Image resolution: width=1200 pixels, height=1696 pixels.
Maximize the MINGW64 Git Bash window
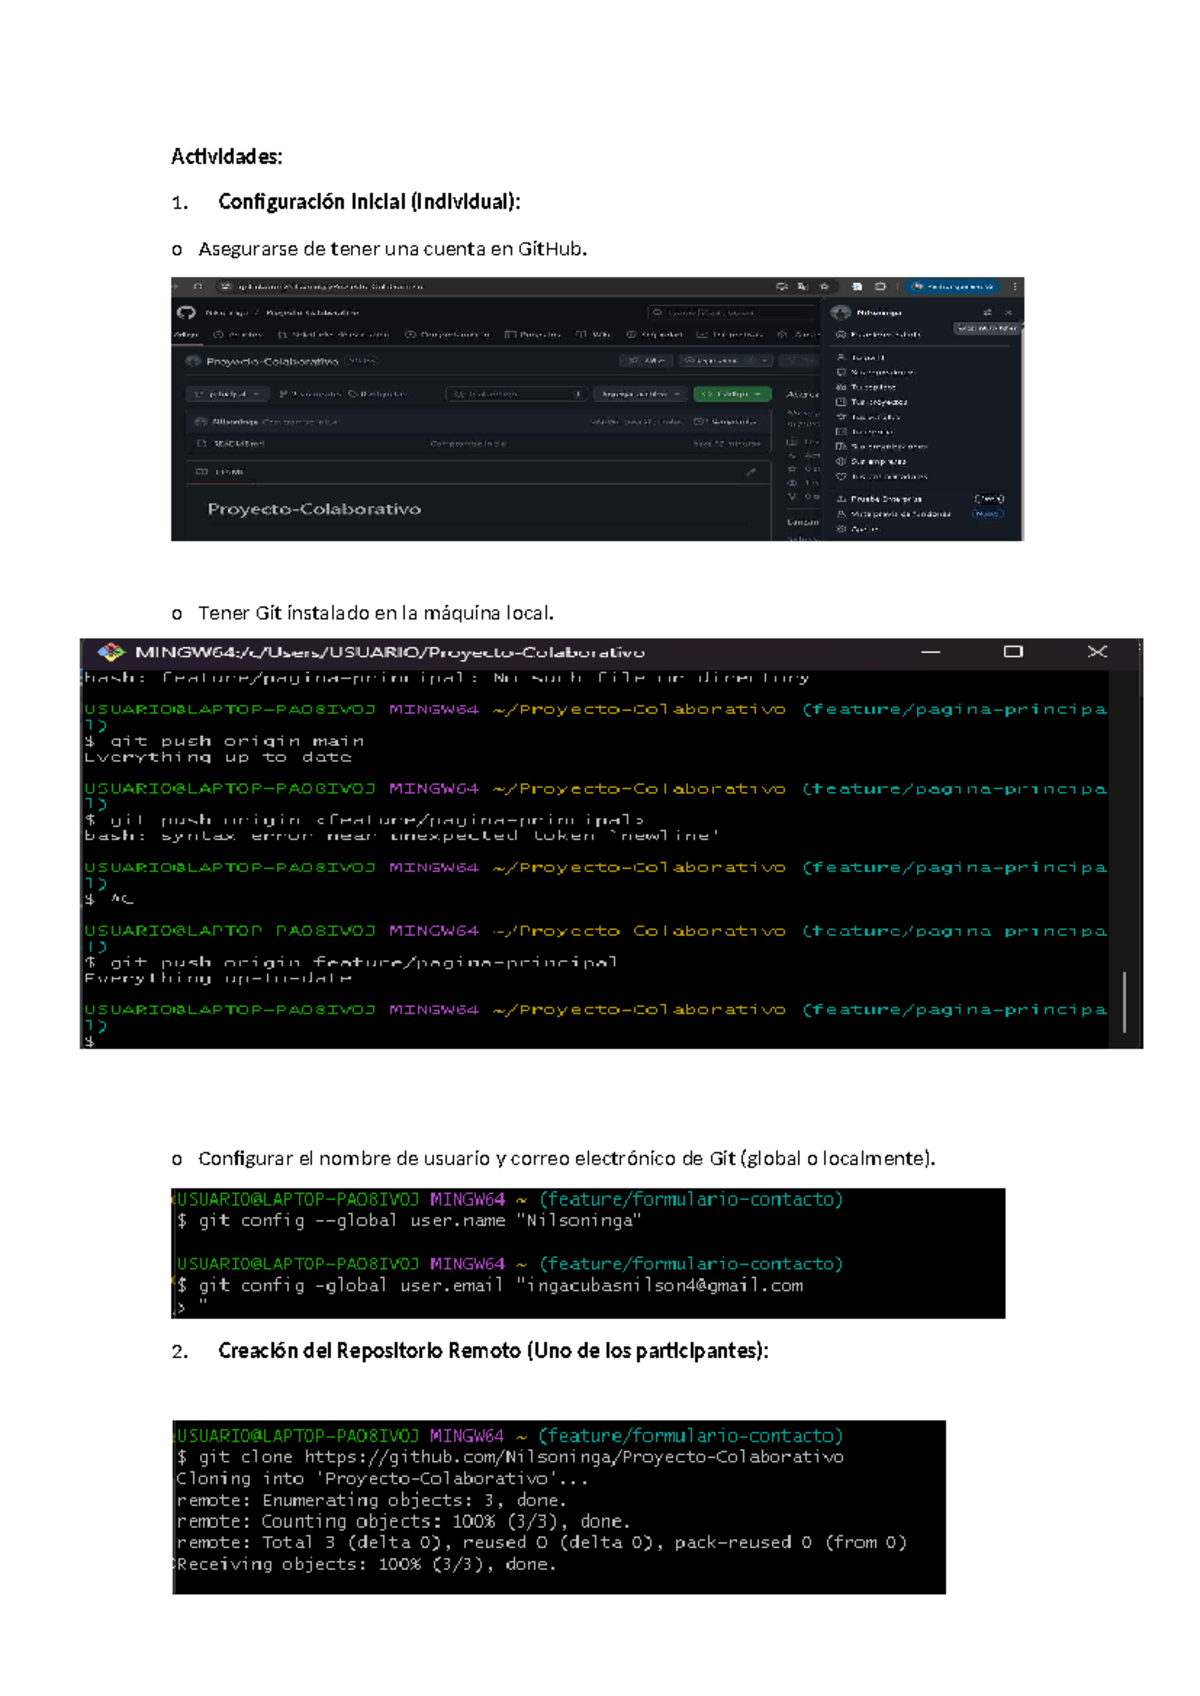1013,652
